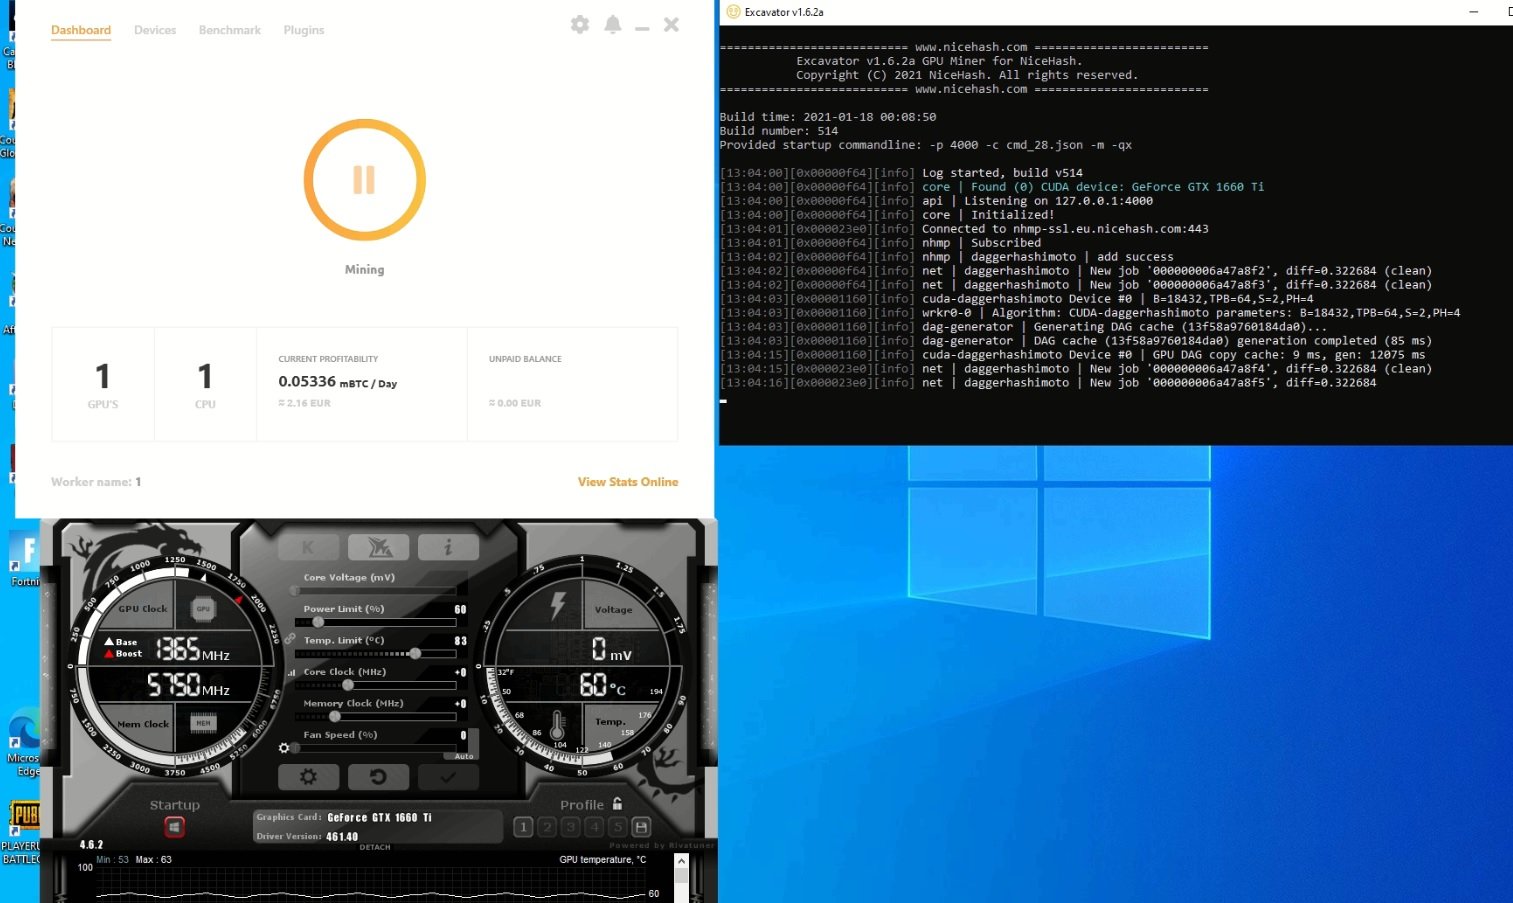Select Afterburner profile slot 4
The width and height of the screenshot is (1513, 903).
(595, 827)
